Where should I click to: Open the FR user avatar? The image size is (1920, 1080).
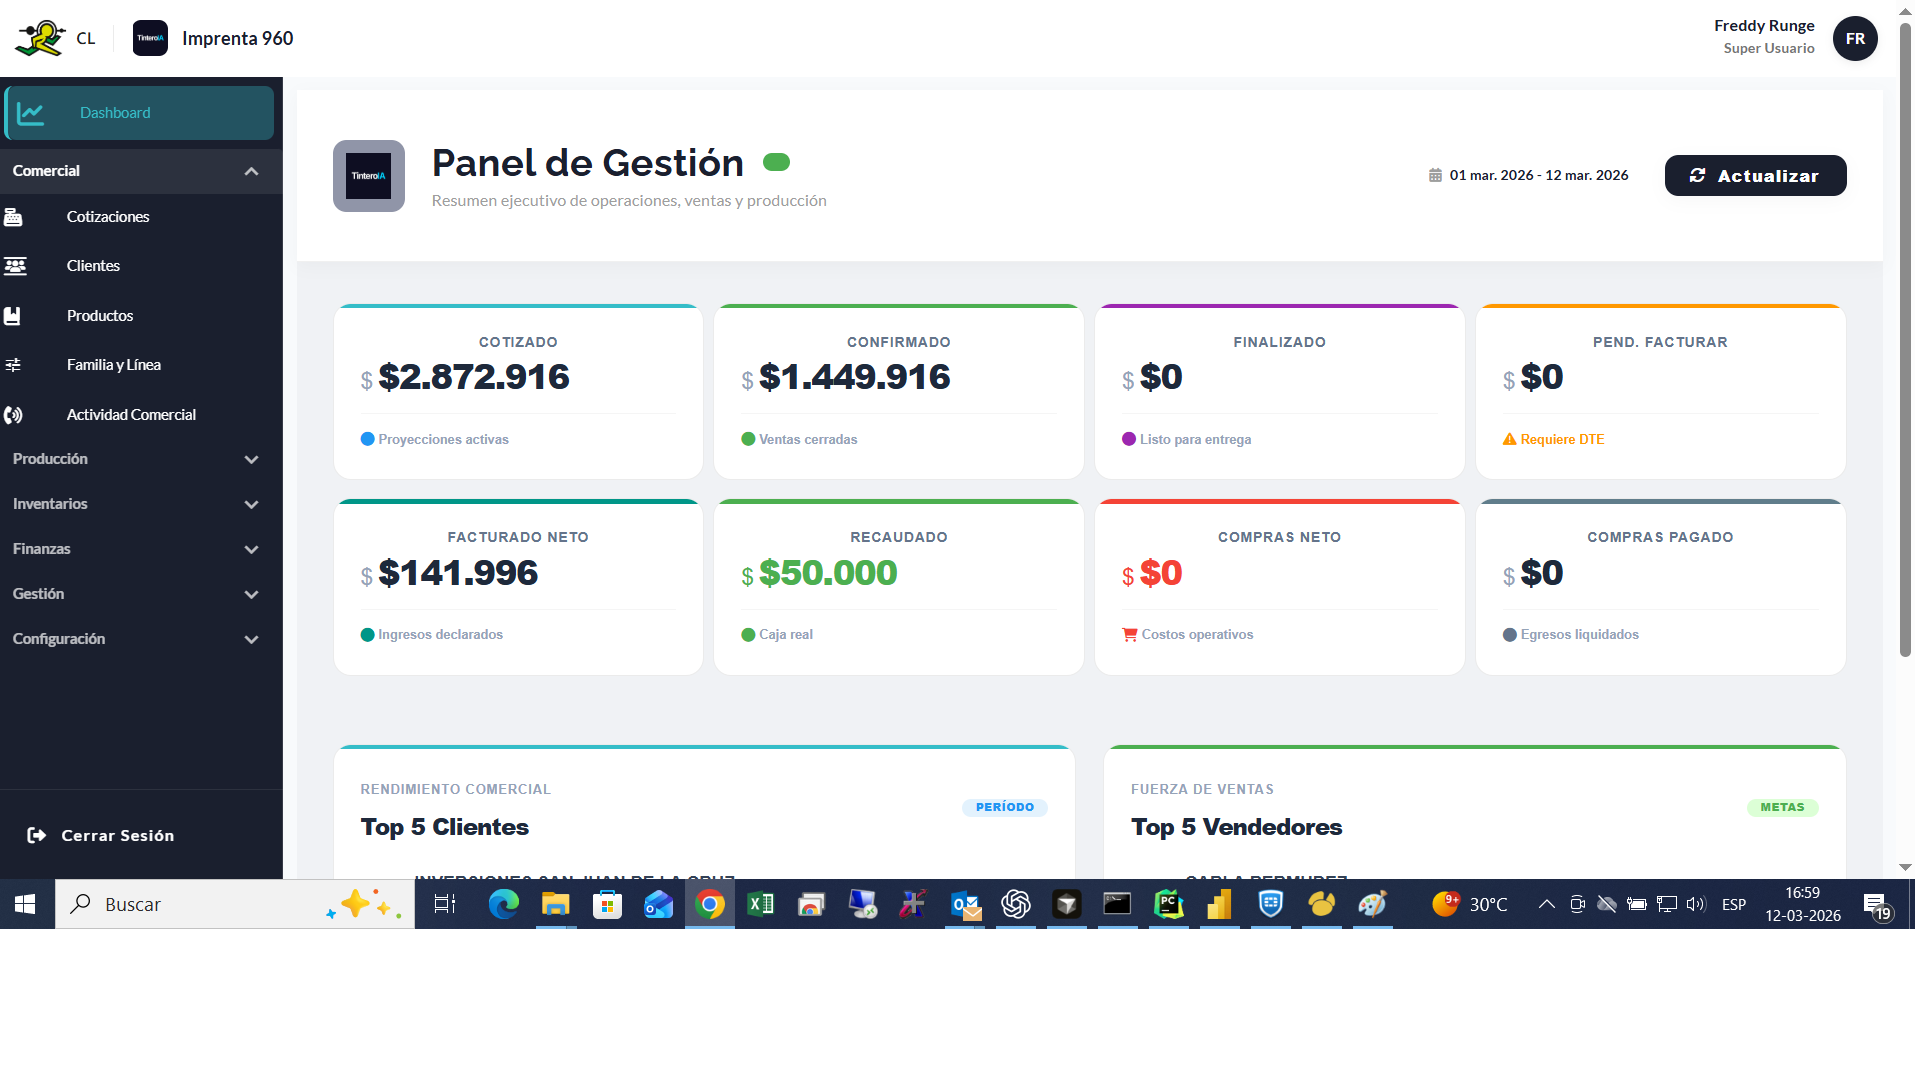(1855, 38)
